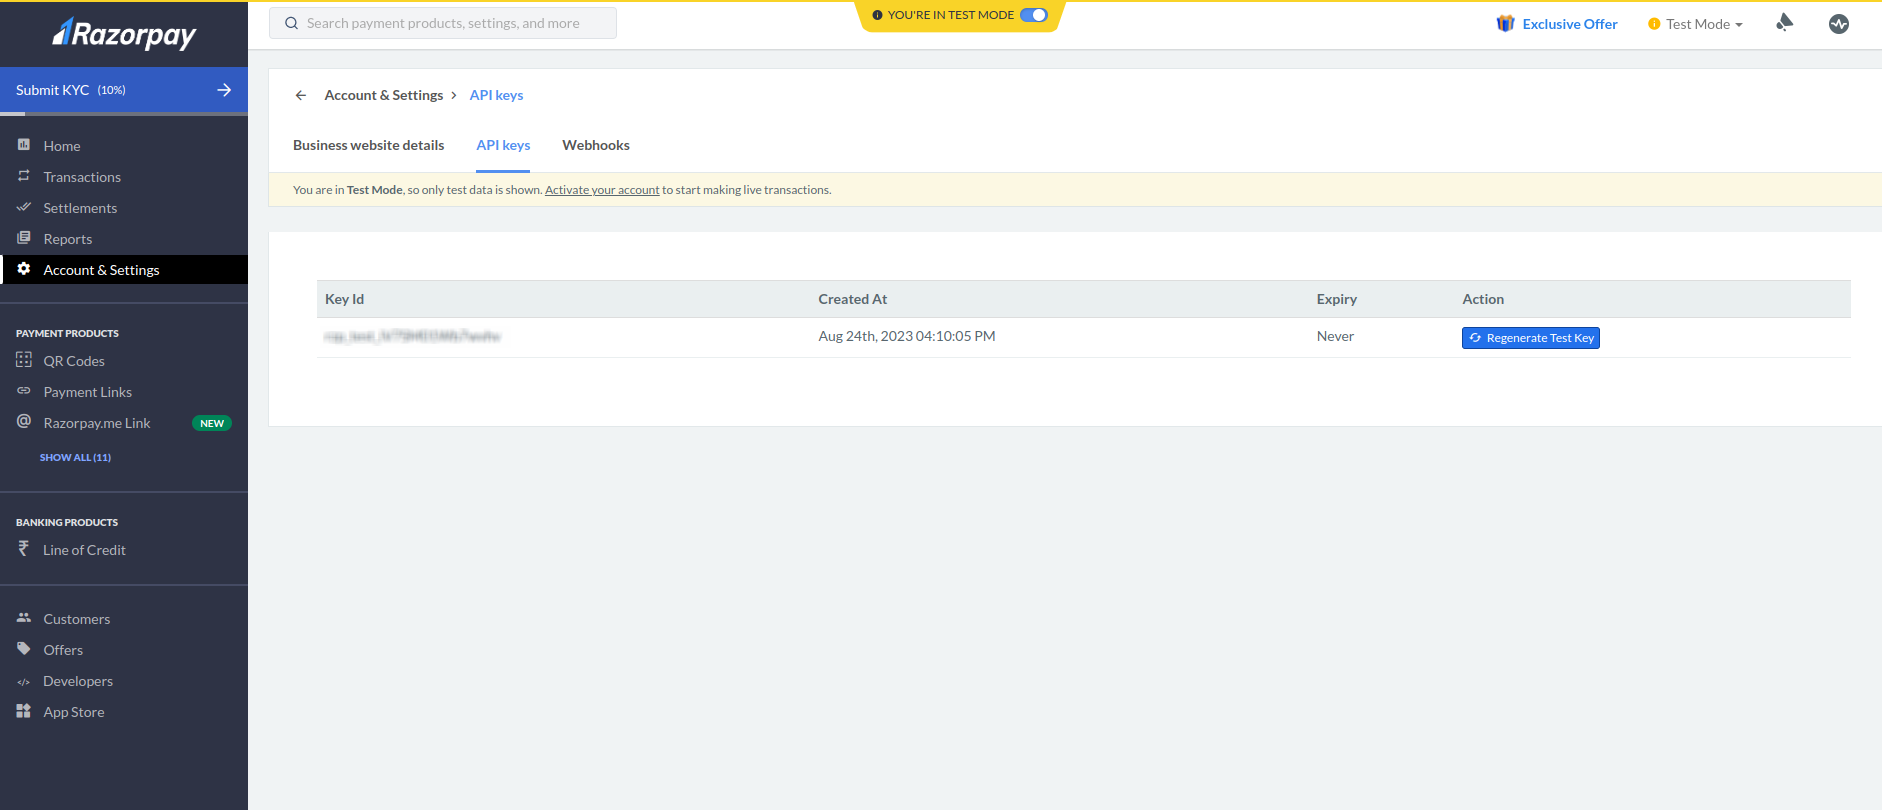Click the announcements icon in top bar
The width and height of the screenshot is (1882, 810).
point(1784,23)
